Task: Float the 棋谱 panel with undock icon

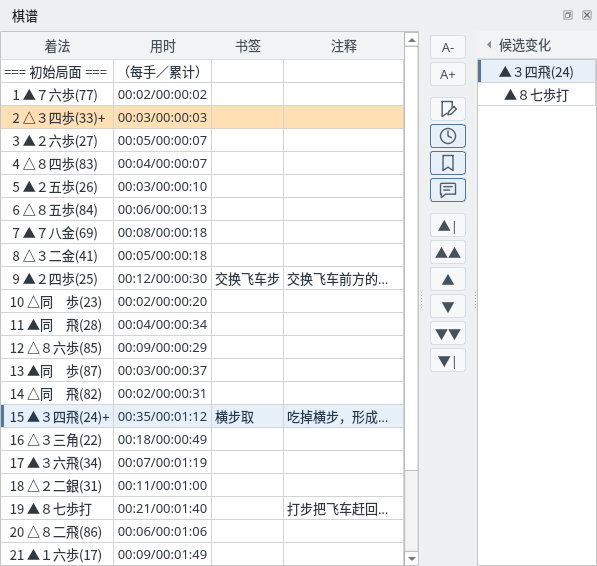Action: (x=568, y=15)
